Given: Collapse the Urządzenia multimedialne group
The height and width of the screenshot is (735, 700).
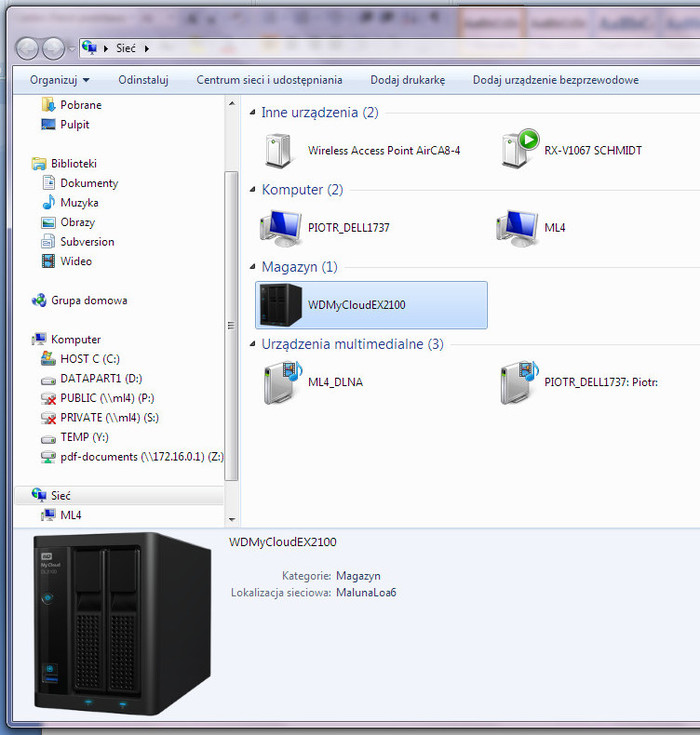Looking at the screenshot, I should click(252, 344).
